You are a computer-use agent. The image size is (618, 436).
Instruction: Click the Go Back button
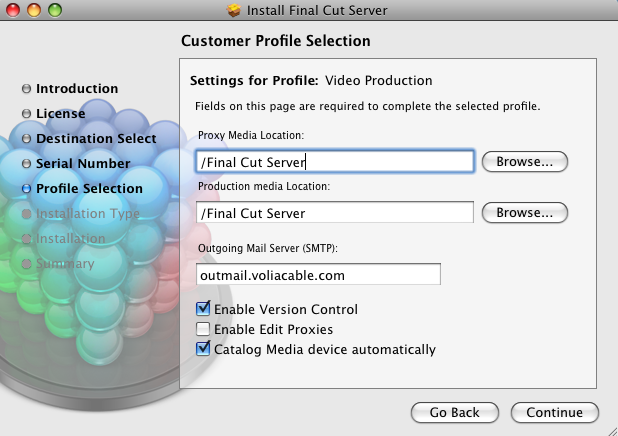pyautogui.click(x=454, y=412)
